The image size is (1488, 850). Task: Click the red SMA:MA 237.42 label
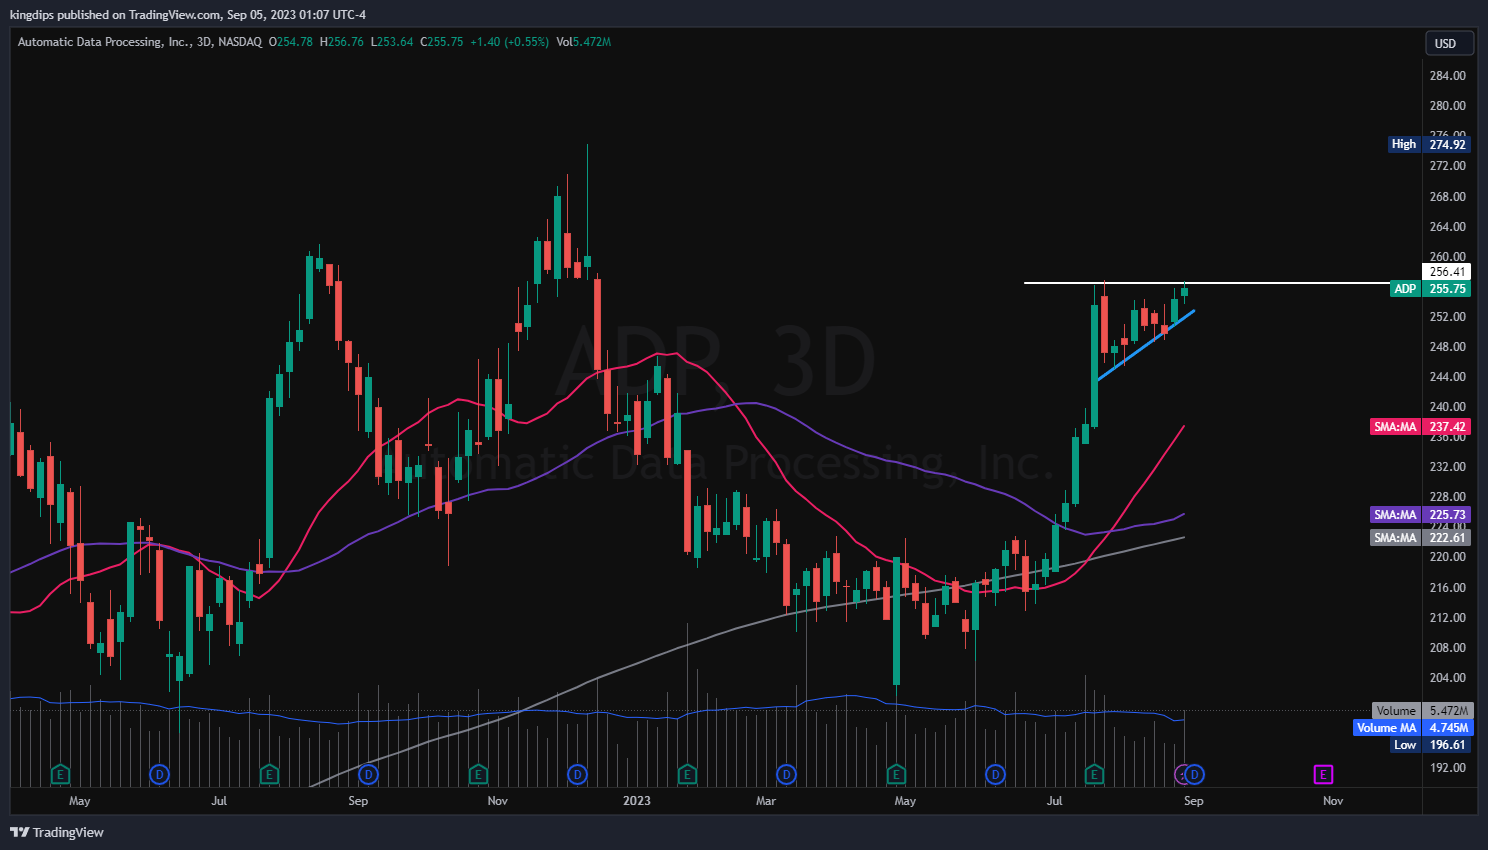[x=1420, y=427]
